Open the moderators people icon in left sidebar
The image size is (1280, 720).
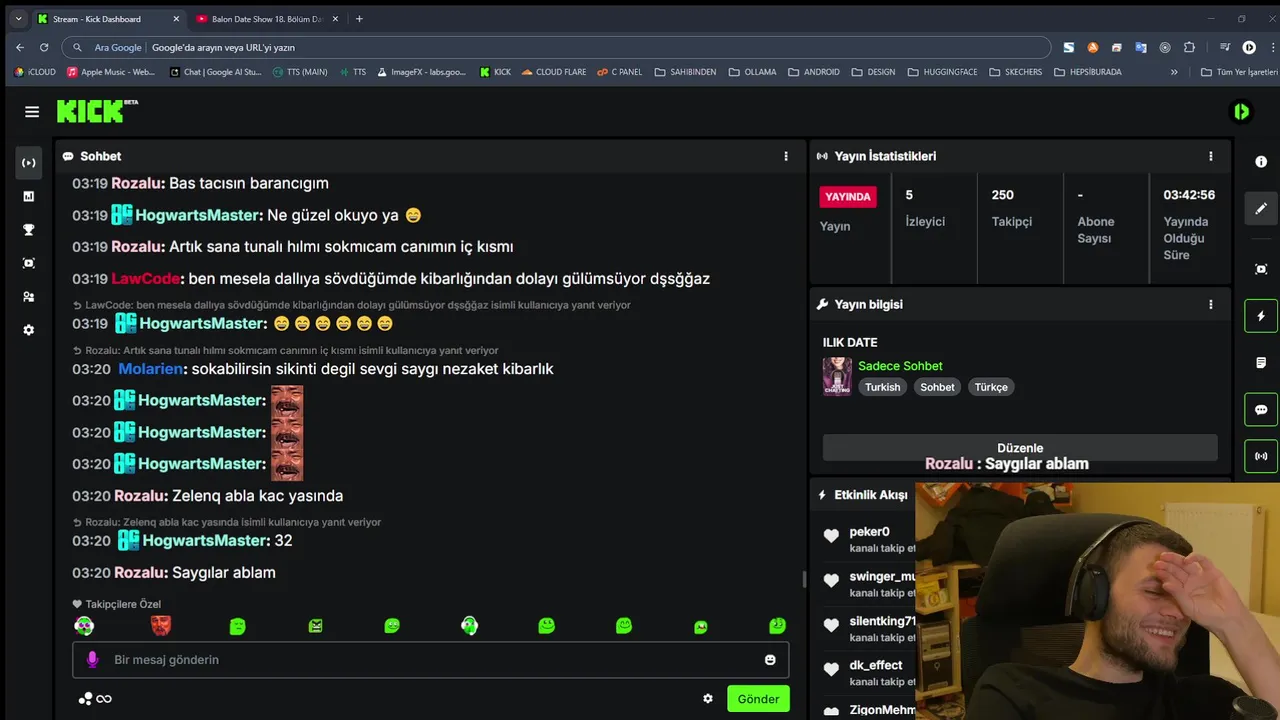pos(28,297)
